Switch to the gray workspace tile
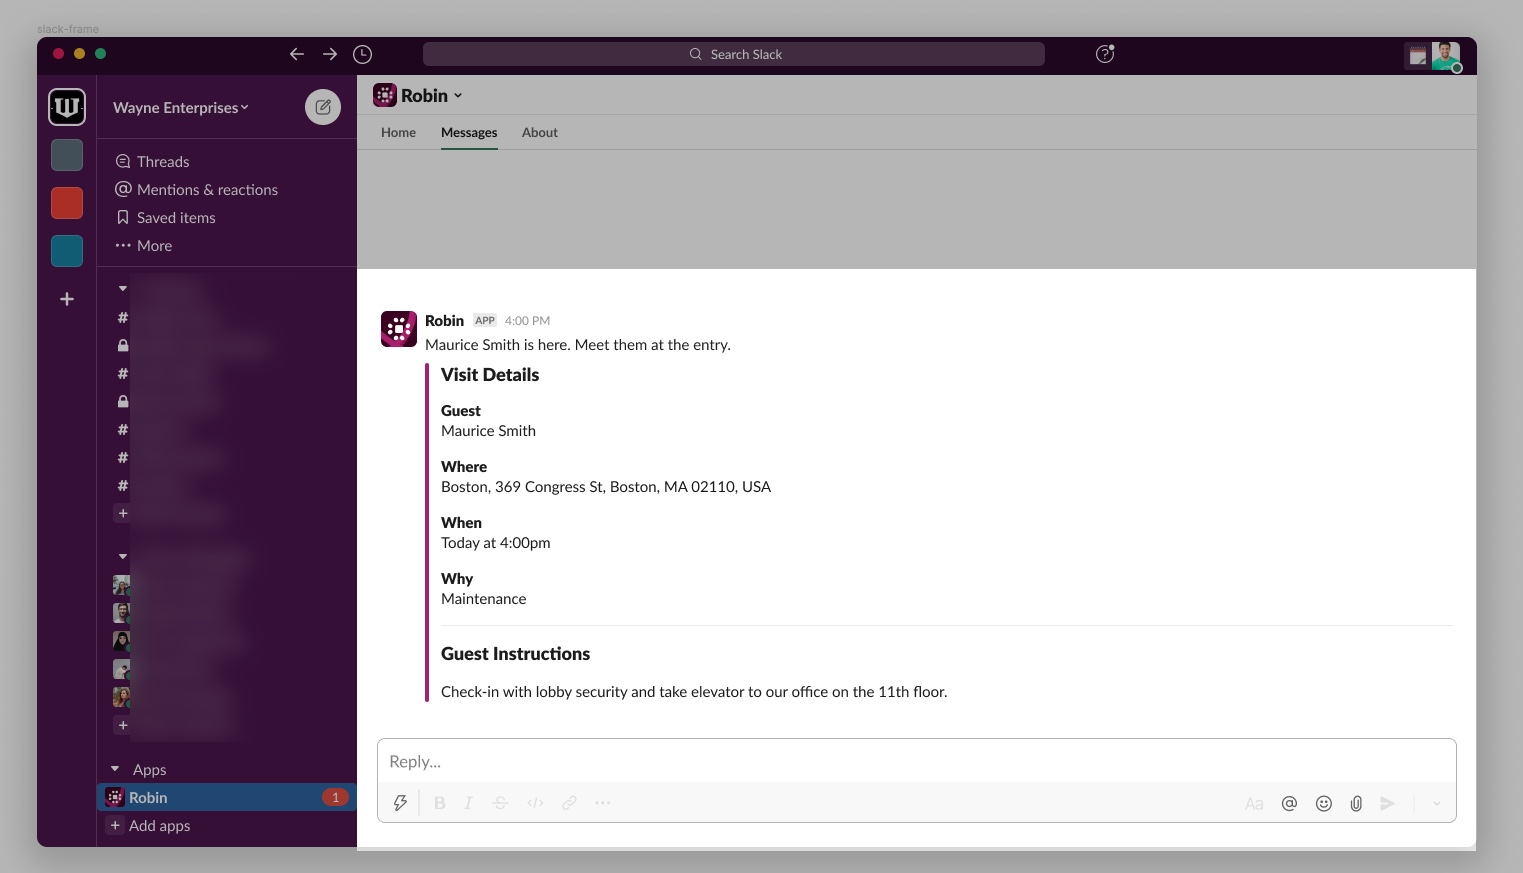The height and width of the screenshot is (873, 1523). [67, 155]
